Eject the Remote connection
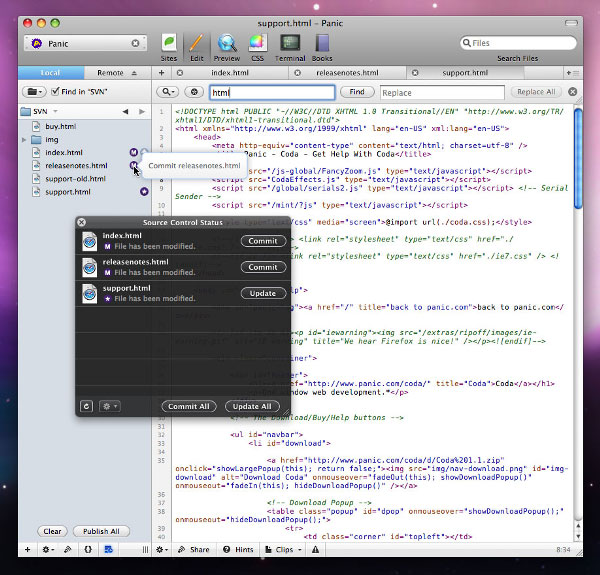600x575 pixels. point(134,73)
